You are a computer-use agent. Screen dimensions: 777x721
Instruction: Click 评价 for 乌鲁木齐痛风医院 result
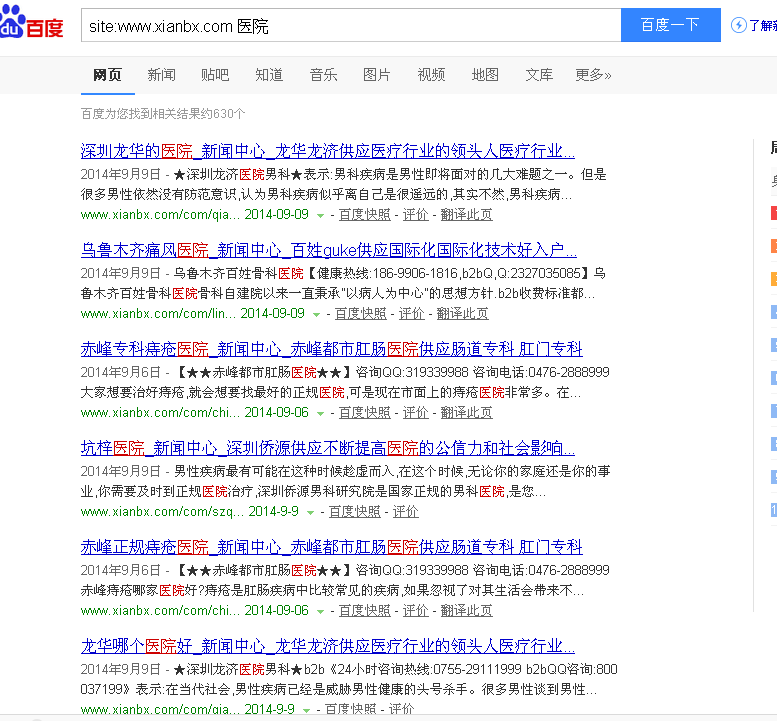coord(411,314)
